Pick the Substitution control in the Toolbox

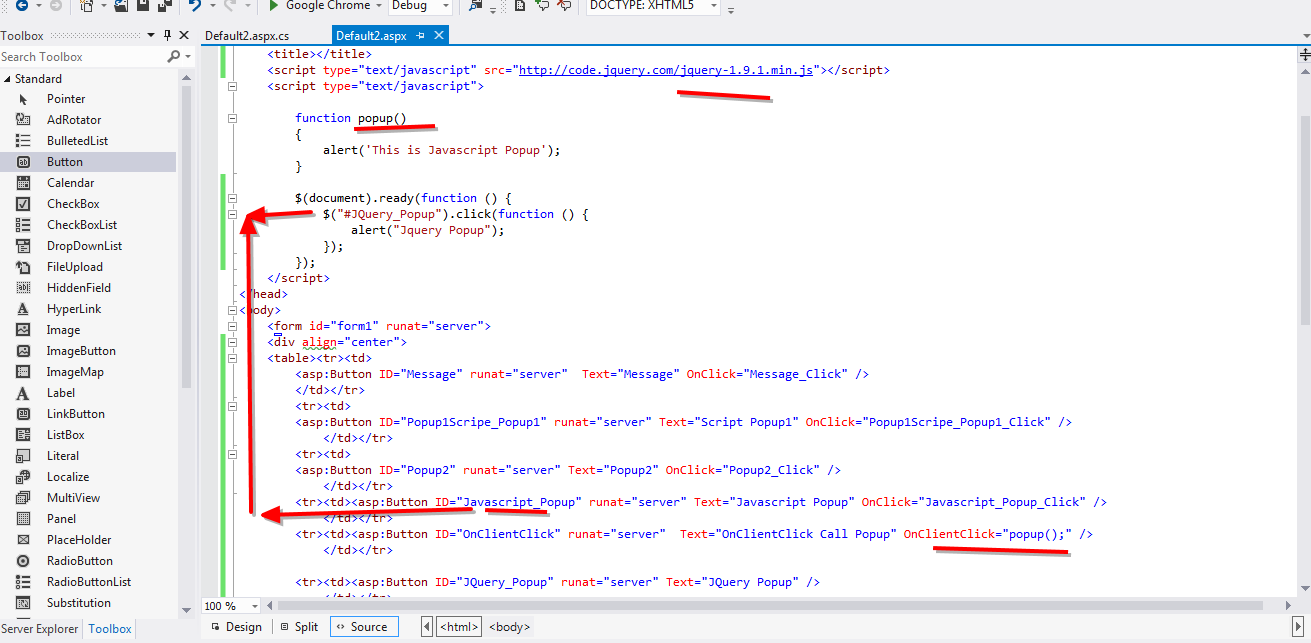[x=88, y=603]
